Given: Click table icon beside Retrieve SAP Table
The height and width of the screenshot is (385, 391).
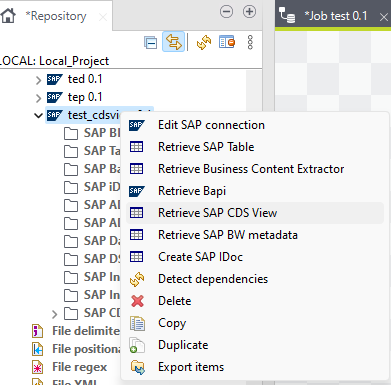Looking at the screenshot, I should 136,147.
